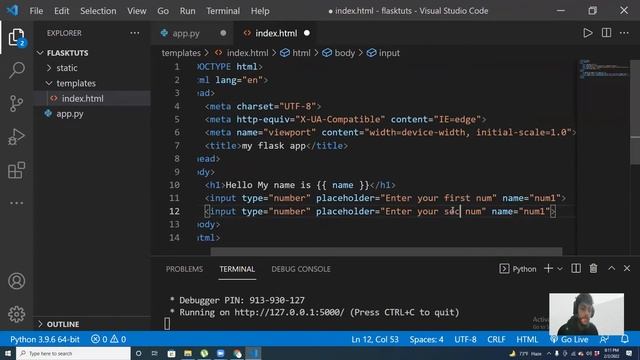Close index.html tab via unsaved dot

(307, 33)
